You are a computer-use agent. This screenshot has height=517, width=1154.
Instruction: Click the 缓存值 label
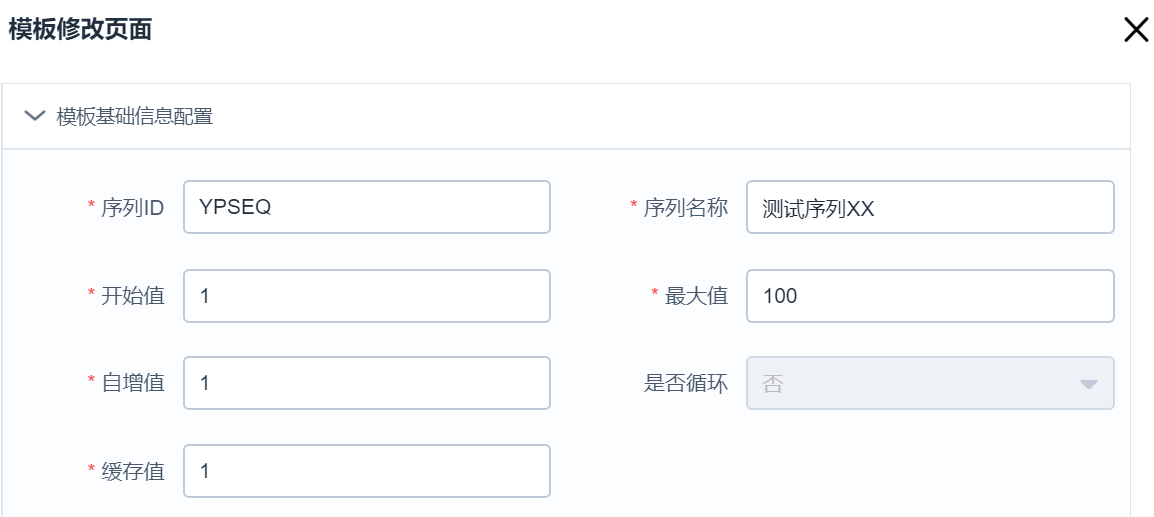(133, 471)
